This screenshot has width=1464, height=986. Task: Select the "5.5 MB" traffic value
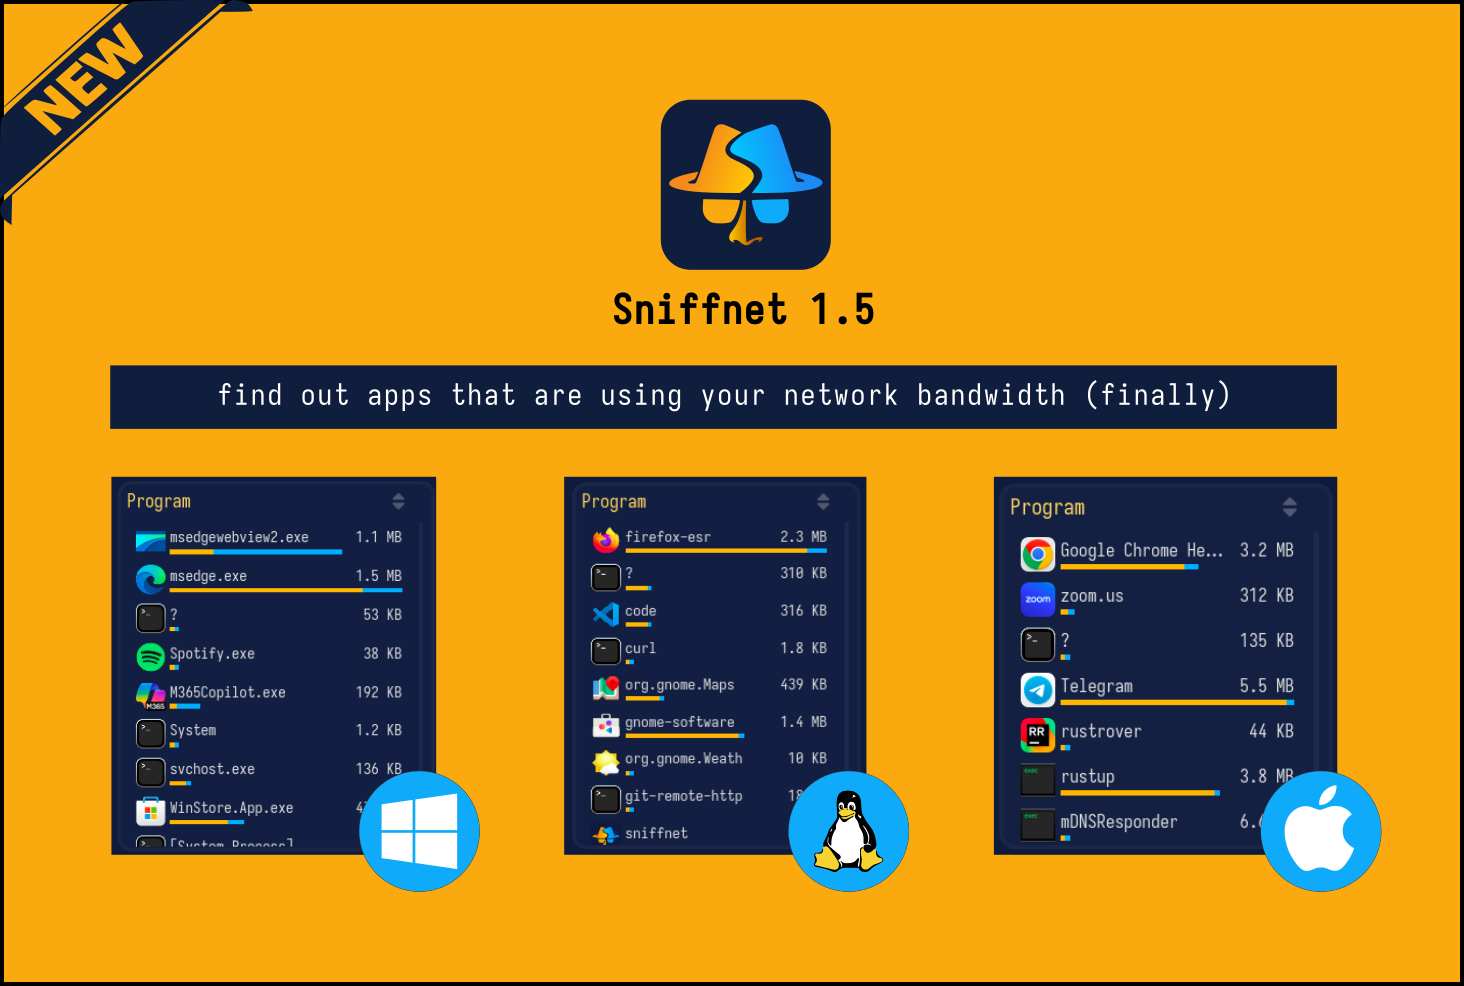pos(1267,686)
